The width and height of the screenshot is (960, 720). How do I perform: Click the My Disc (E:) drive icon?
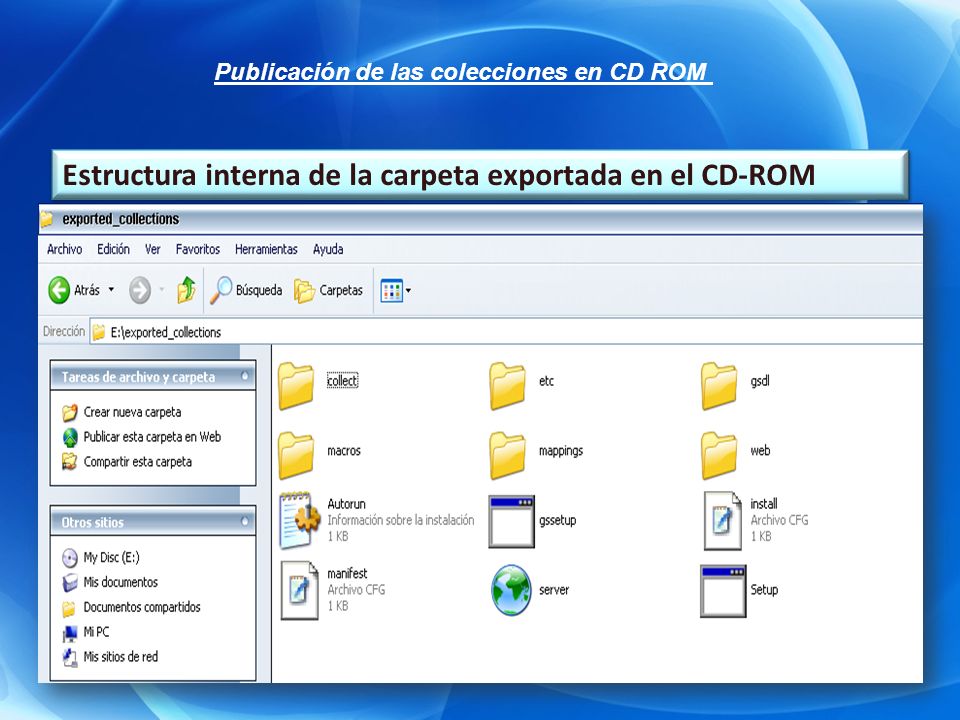[x=70, y=558]
